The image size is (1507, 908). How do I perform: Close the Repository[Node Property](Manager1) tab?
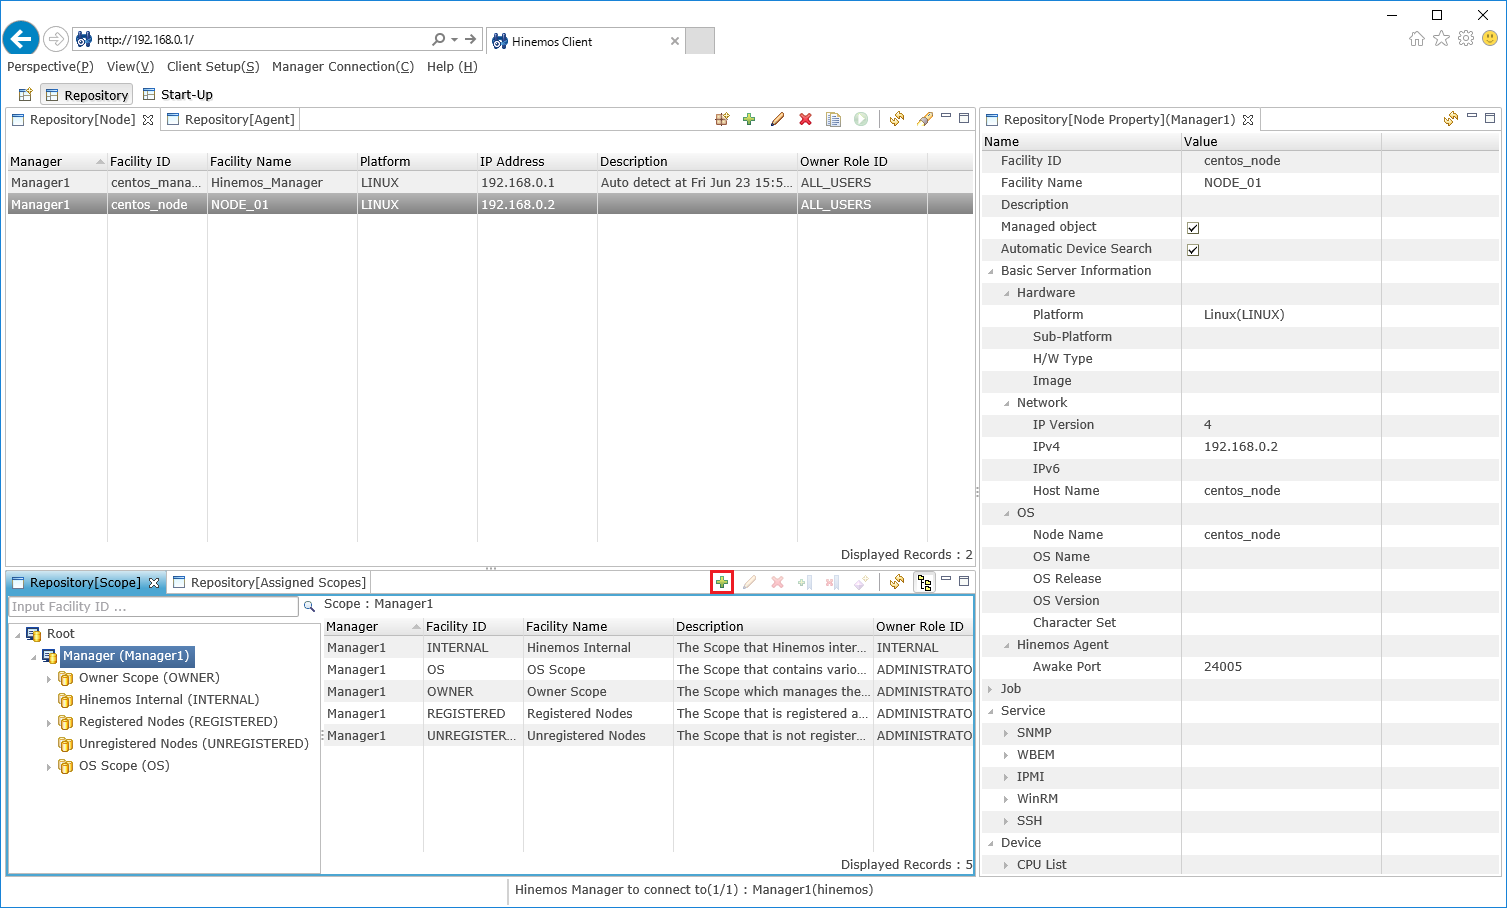tap(1248, 120)
